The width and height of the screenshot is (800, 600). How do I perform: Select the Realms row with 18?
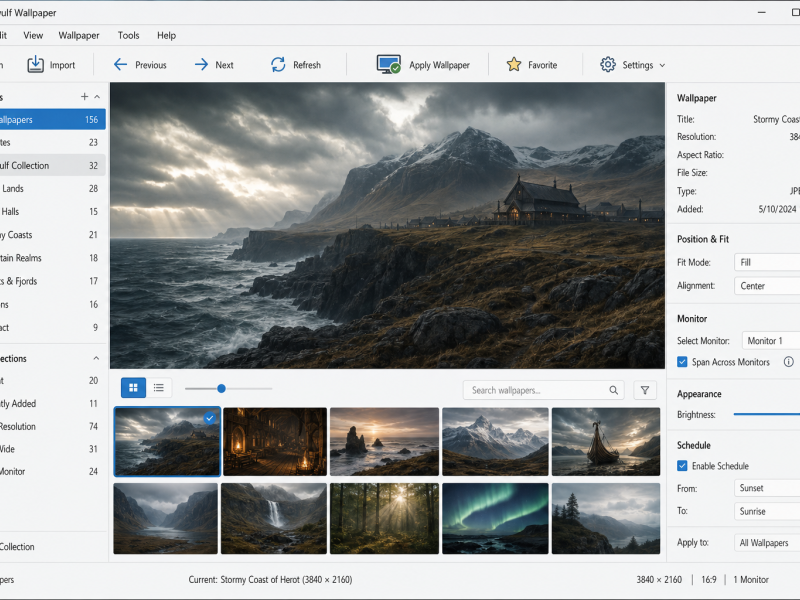(x=52, y=258)
